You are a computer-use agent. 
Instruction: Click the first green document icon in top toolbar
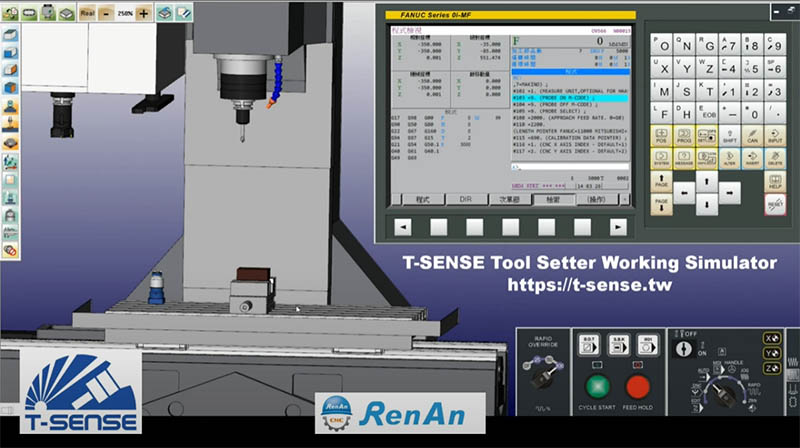point(10,13)
